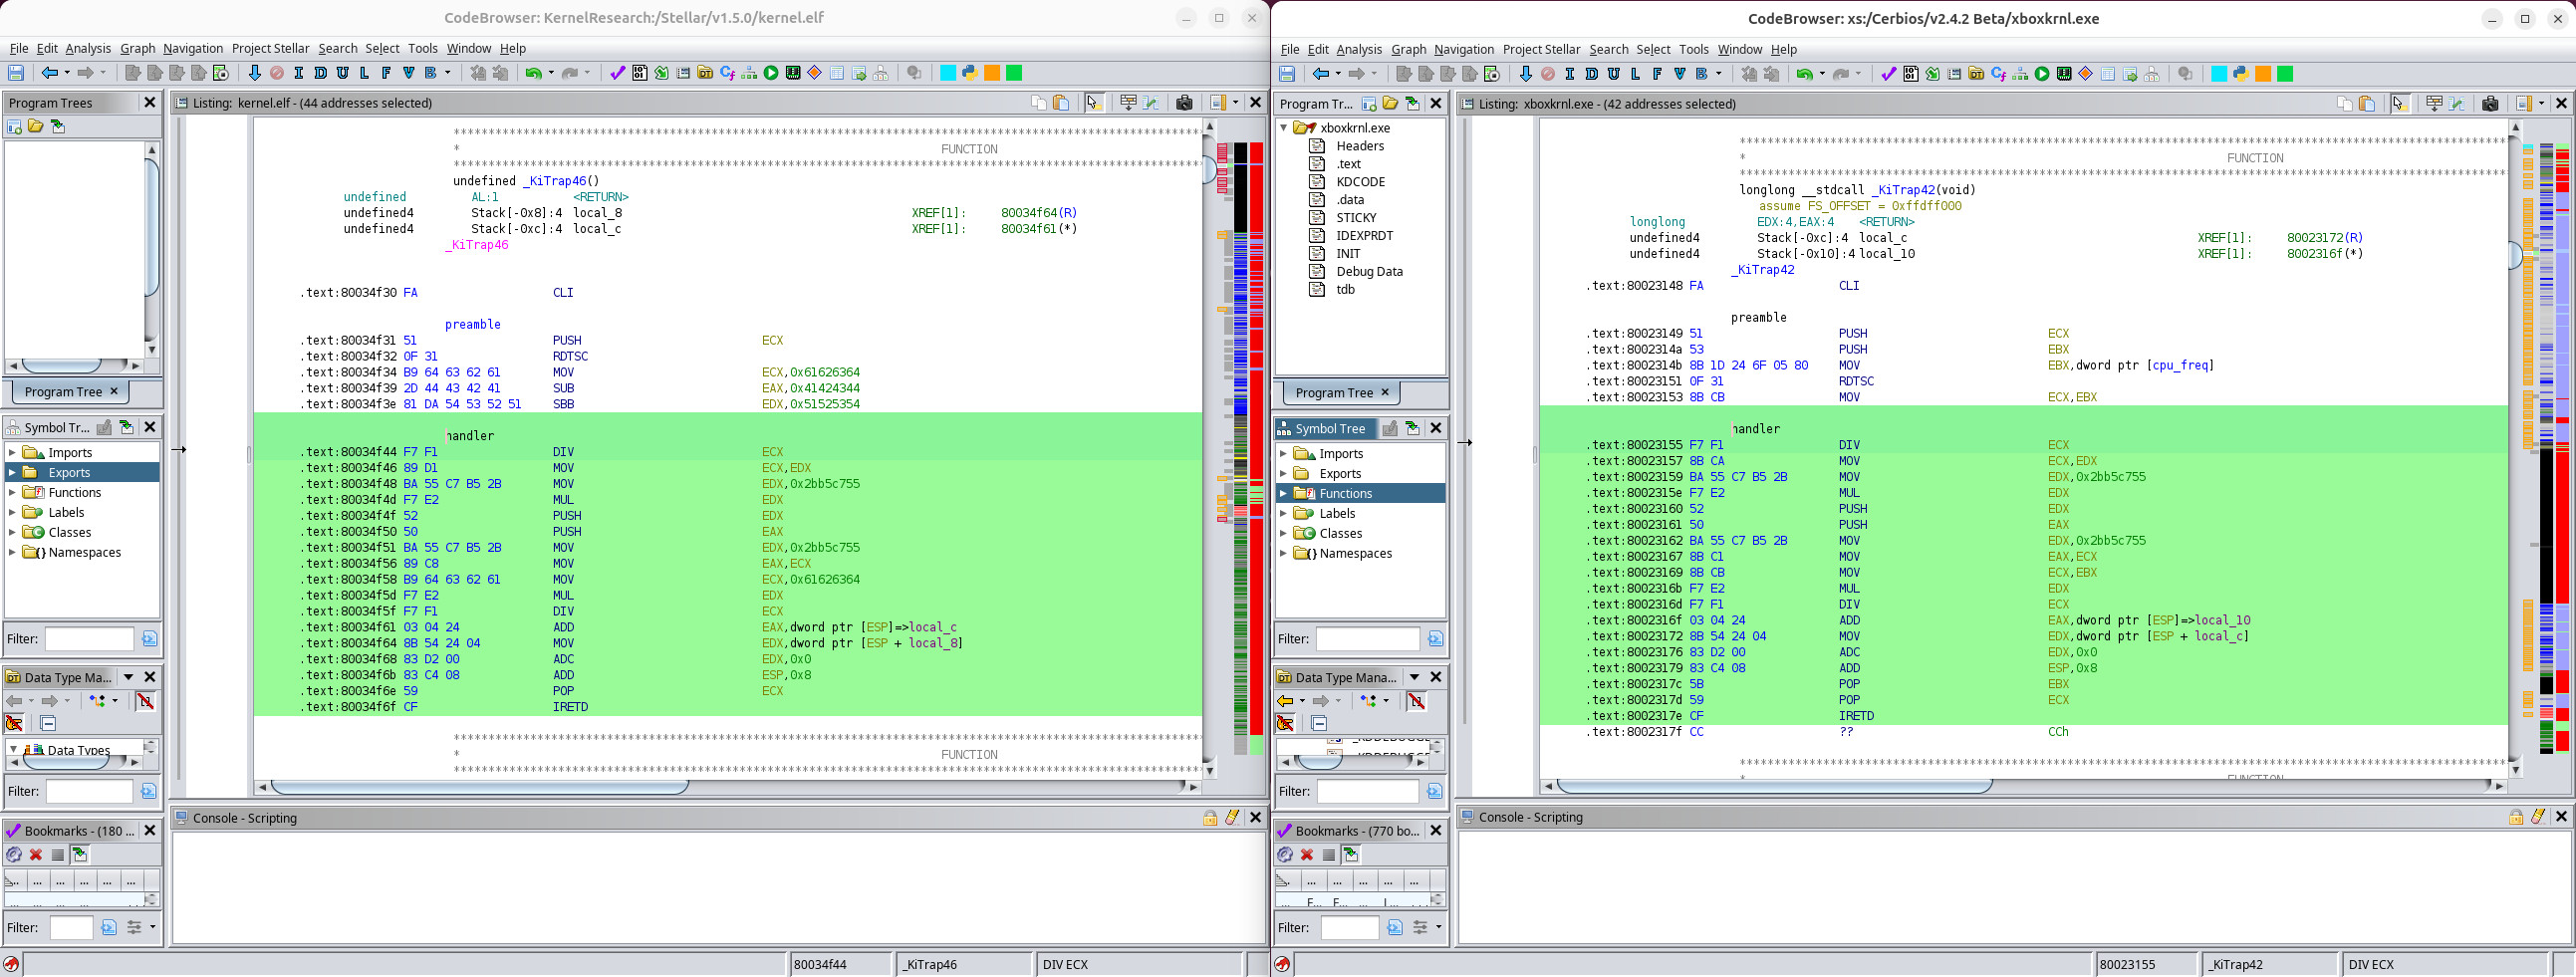
Task: Clear Scripting console in xboxkrnl.exe window
Action: point(2538,817)
